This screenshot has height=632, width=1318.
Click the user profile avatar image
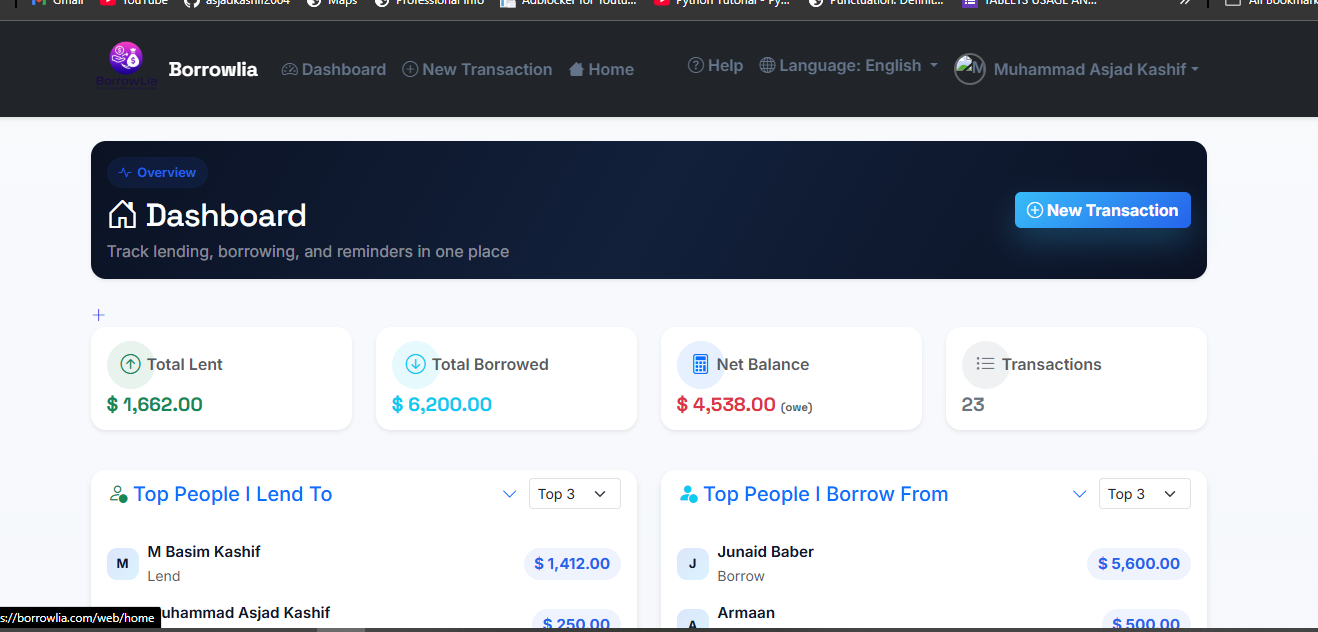tap(970, 69)
